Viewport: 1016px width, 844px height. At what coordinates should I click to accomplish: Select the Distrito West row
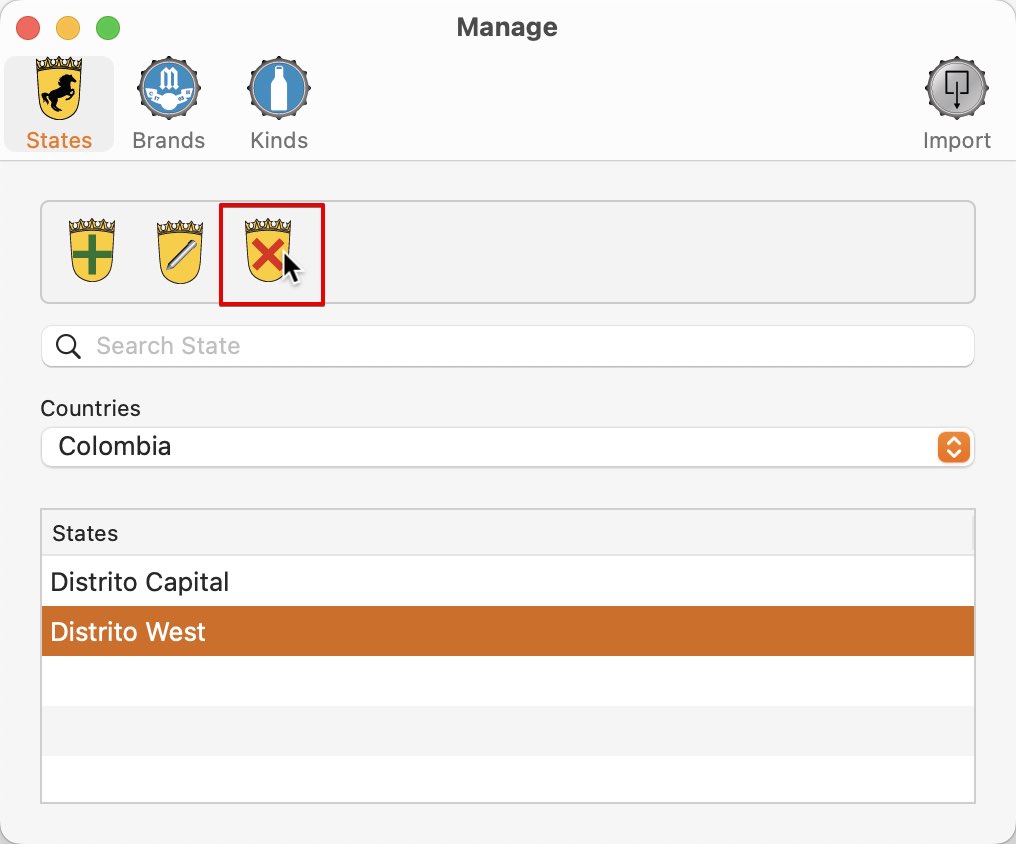[507, 632]
